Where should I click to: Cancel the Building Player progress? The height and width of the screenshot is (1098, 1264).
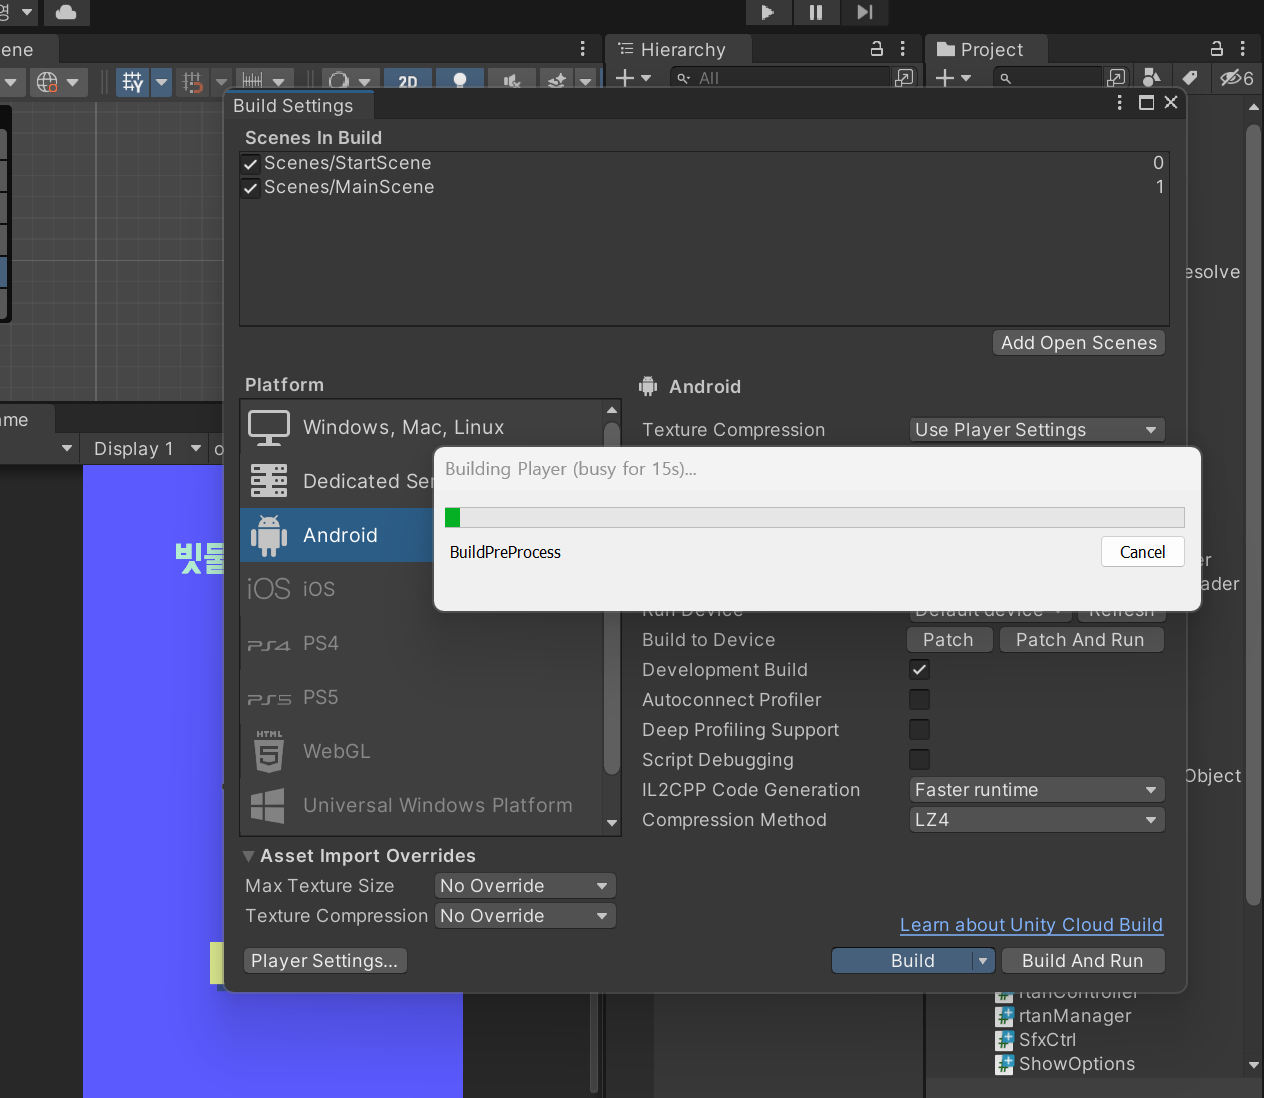1142,552
